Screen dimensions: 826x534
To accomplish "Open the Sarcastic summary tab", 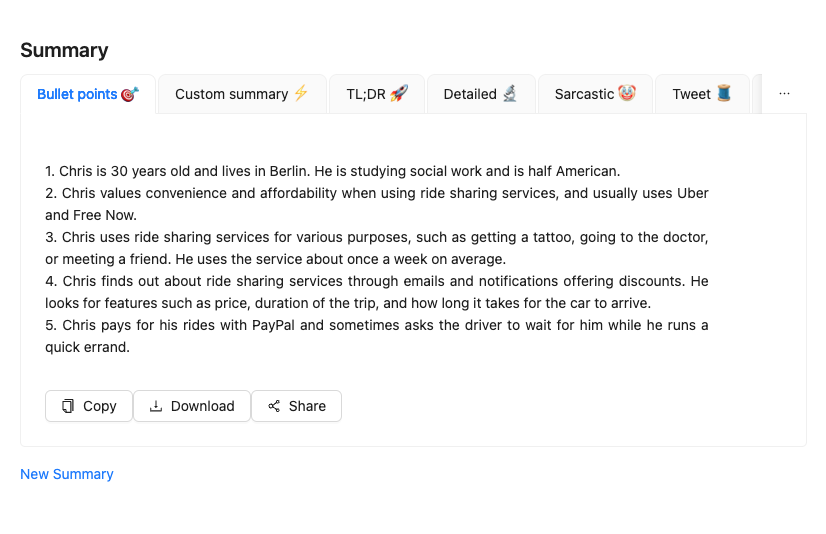I will [x=584, y=94].
